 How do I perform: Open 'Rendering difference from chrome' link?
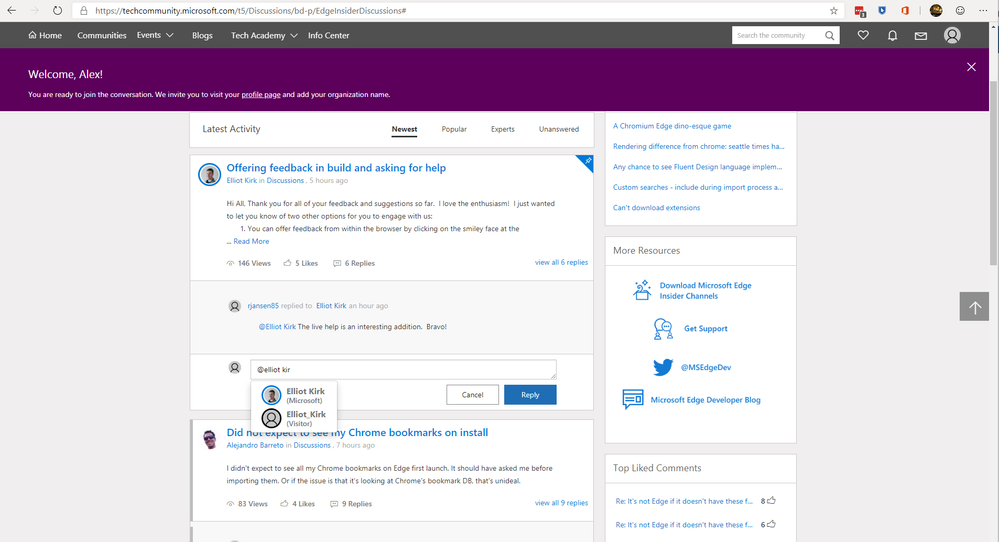click(x=698, y=146)
